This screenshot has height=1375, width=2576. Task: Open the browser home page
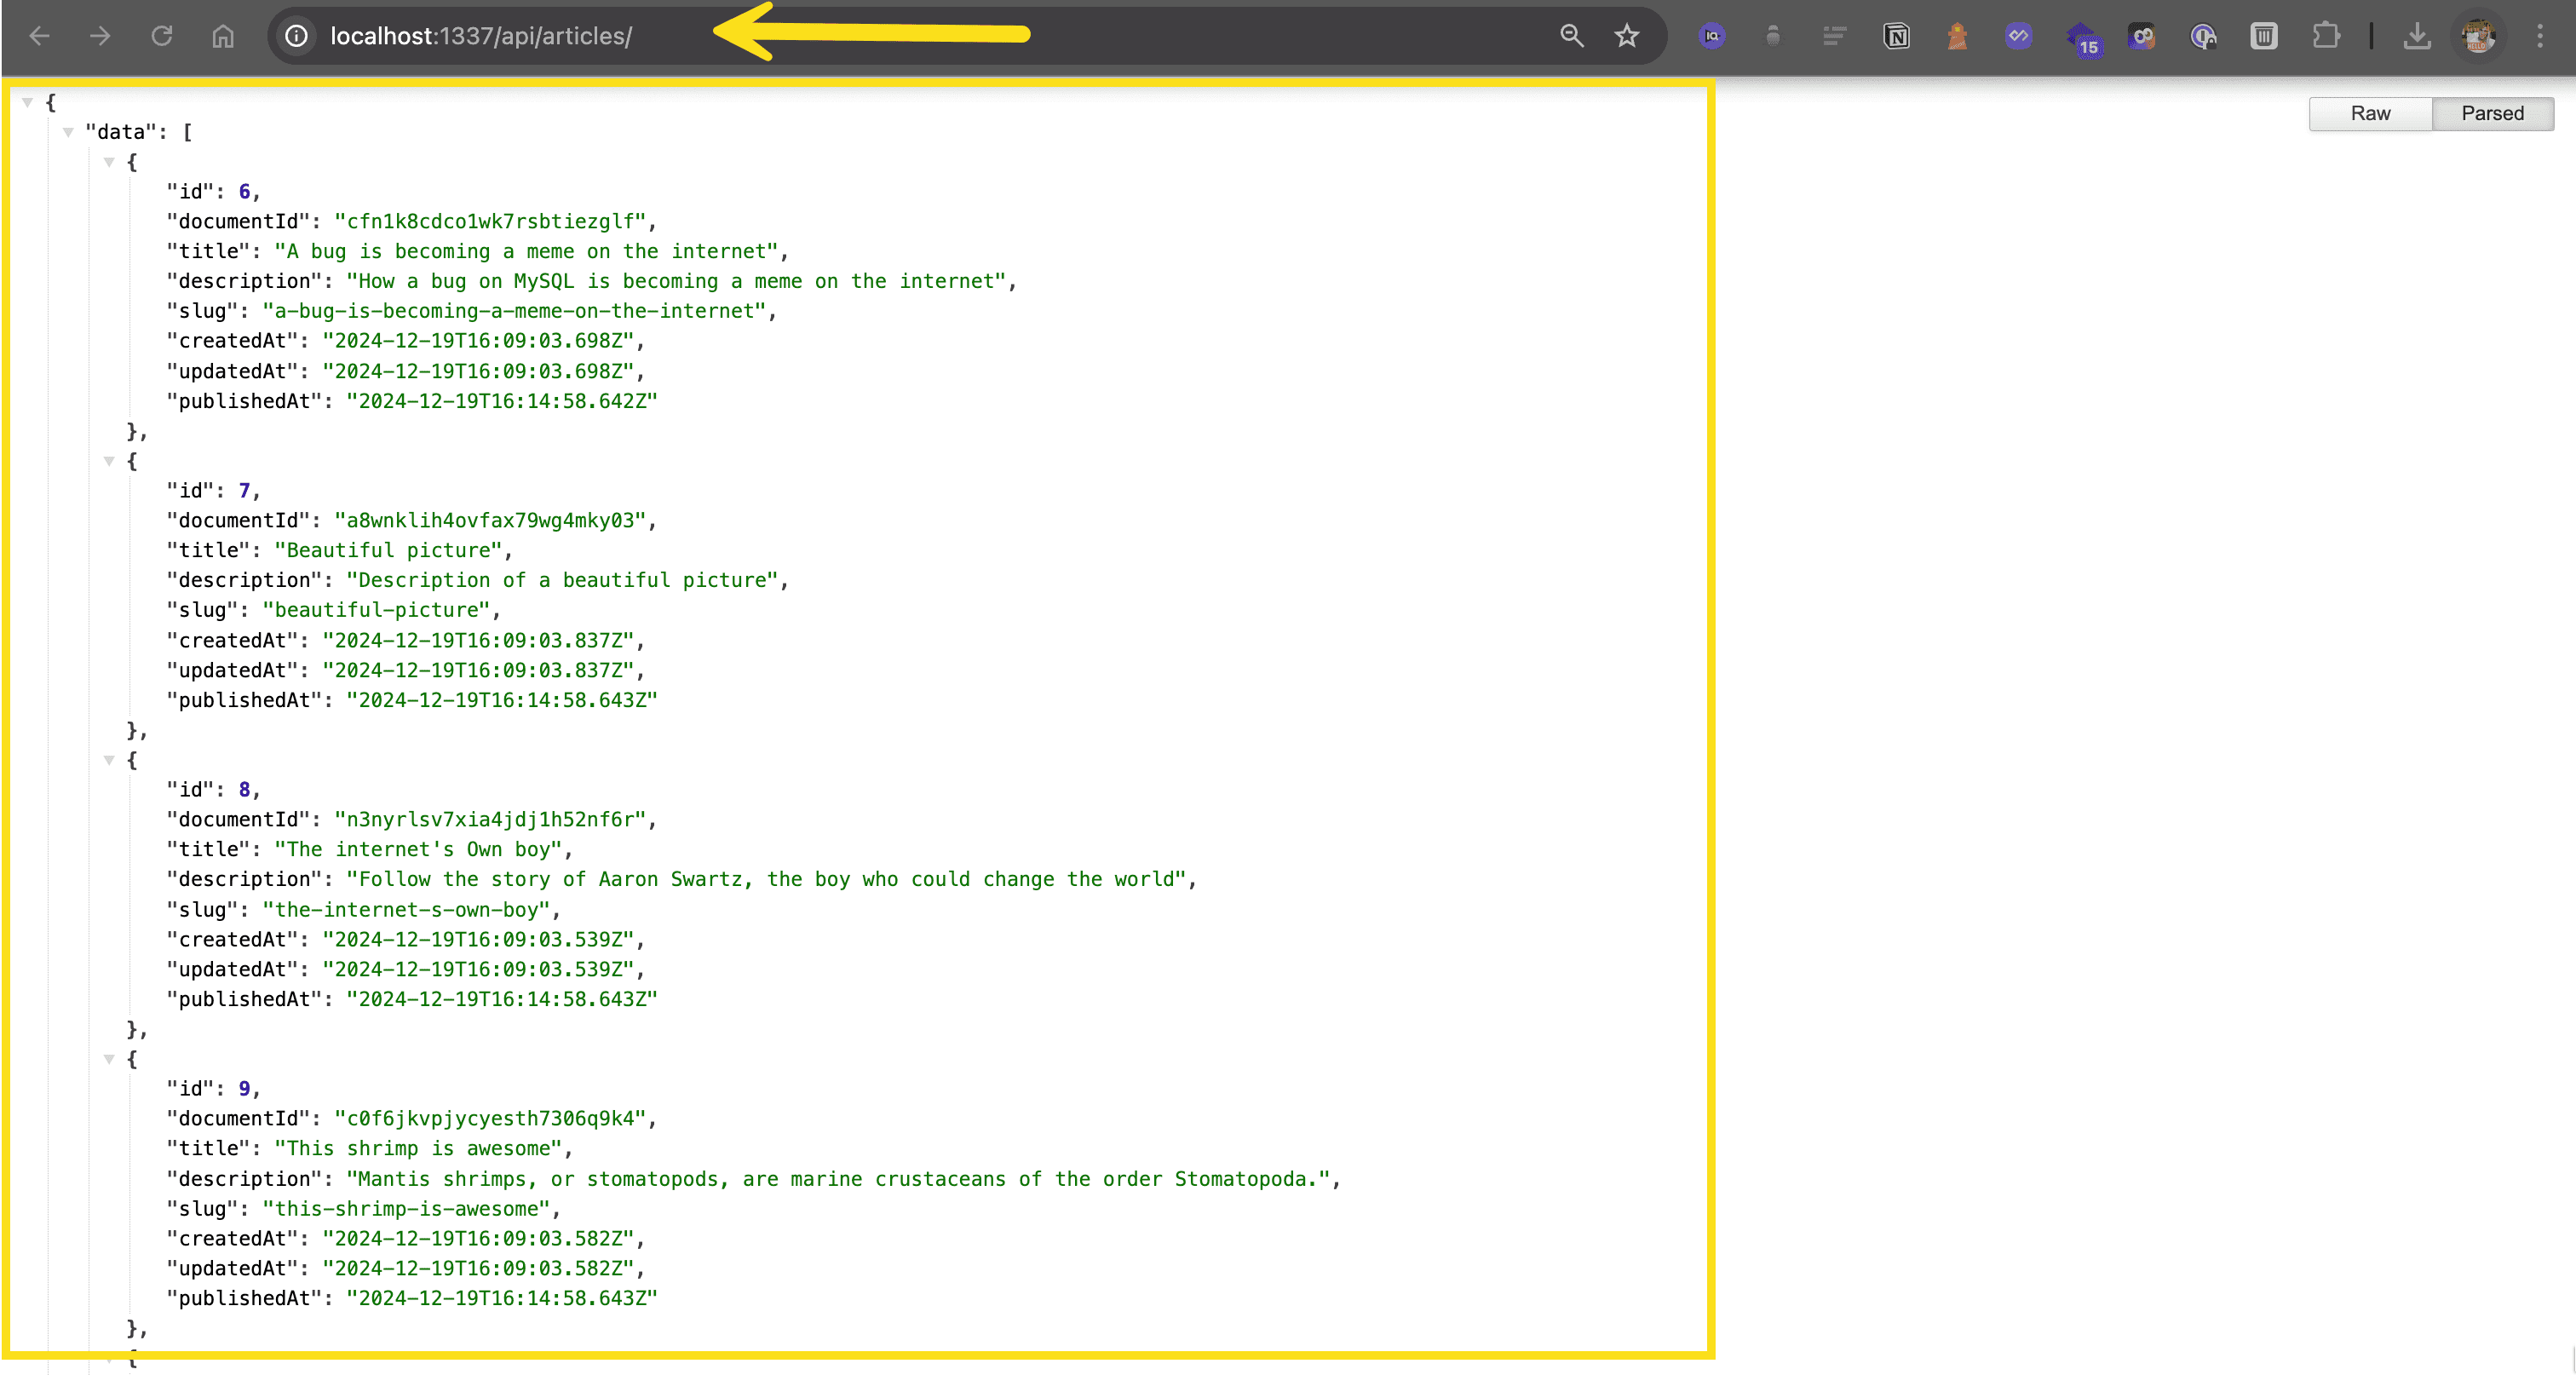tap(222, 37)
